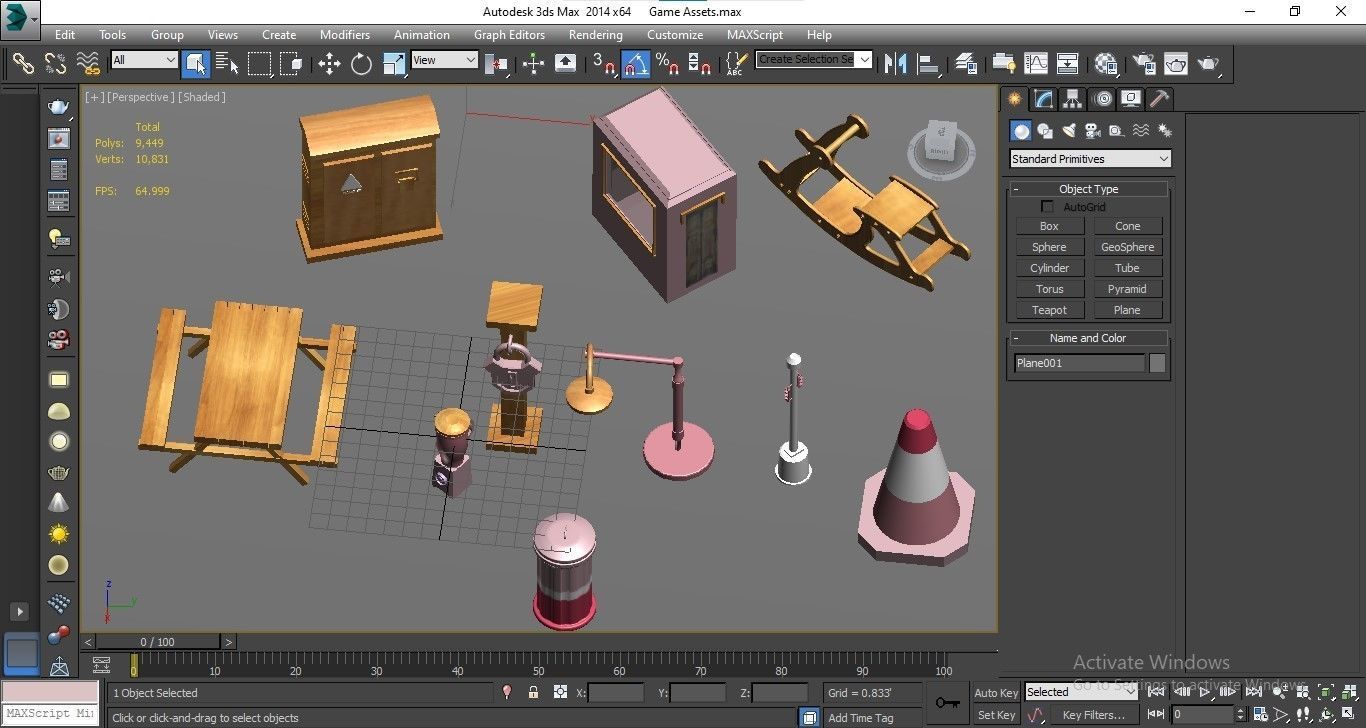Screen dimensions: 1366x728
Task: Click the Cylinder primitive button
Action: [1049, 268]
